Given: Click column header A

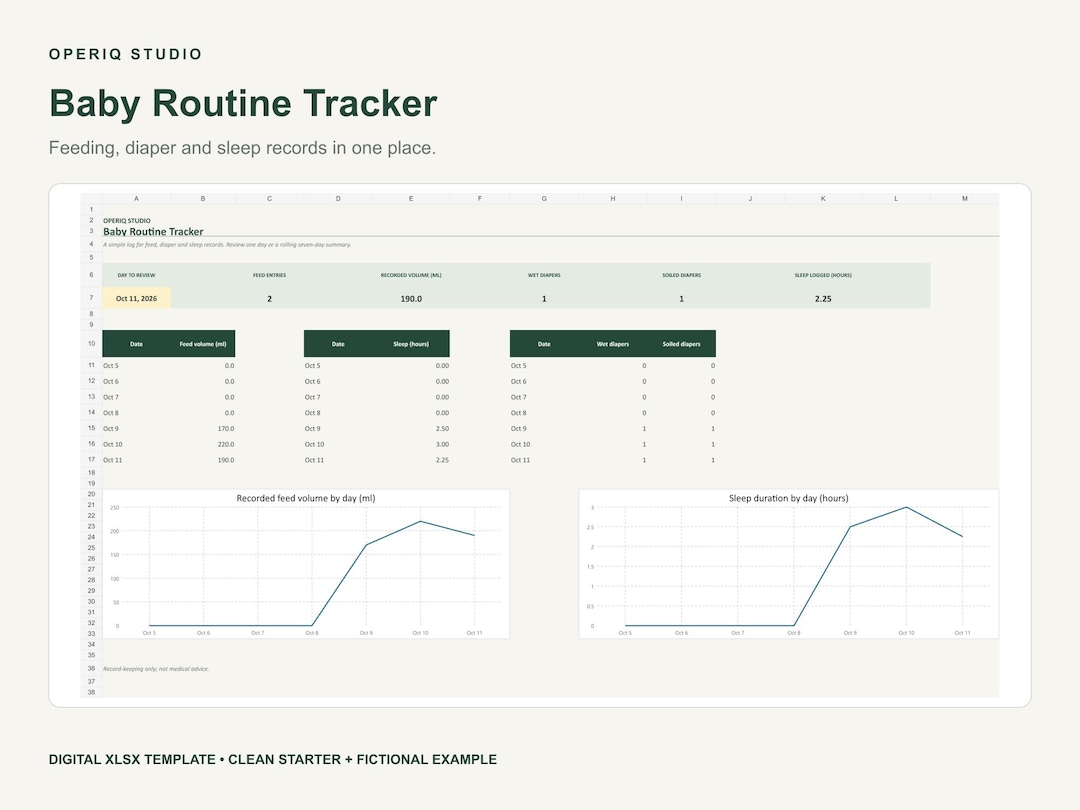Looking at the screenshot, I should tap(136, 198).
